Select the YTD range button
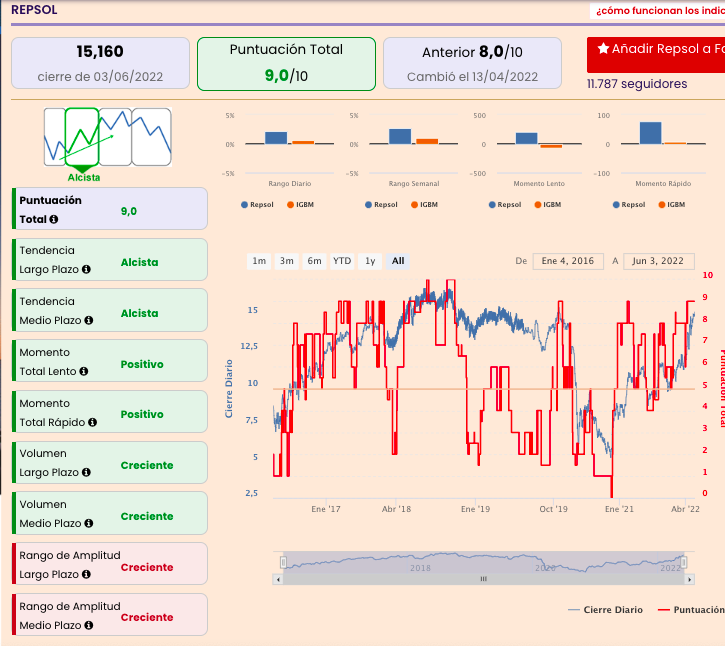This screenshot has width=725, height=646. (342, 261)
